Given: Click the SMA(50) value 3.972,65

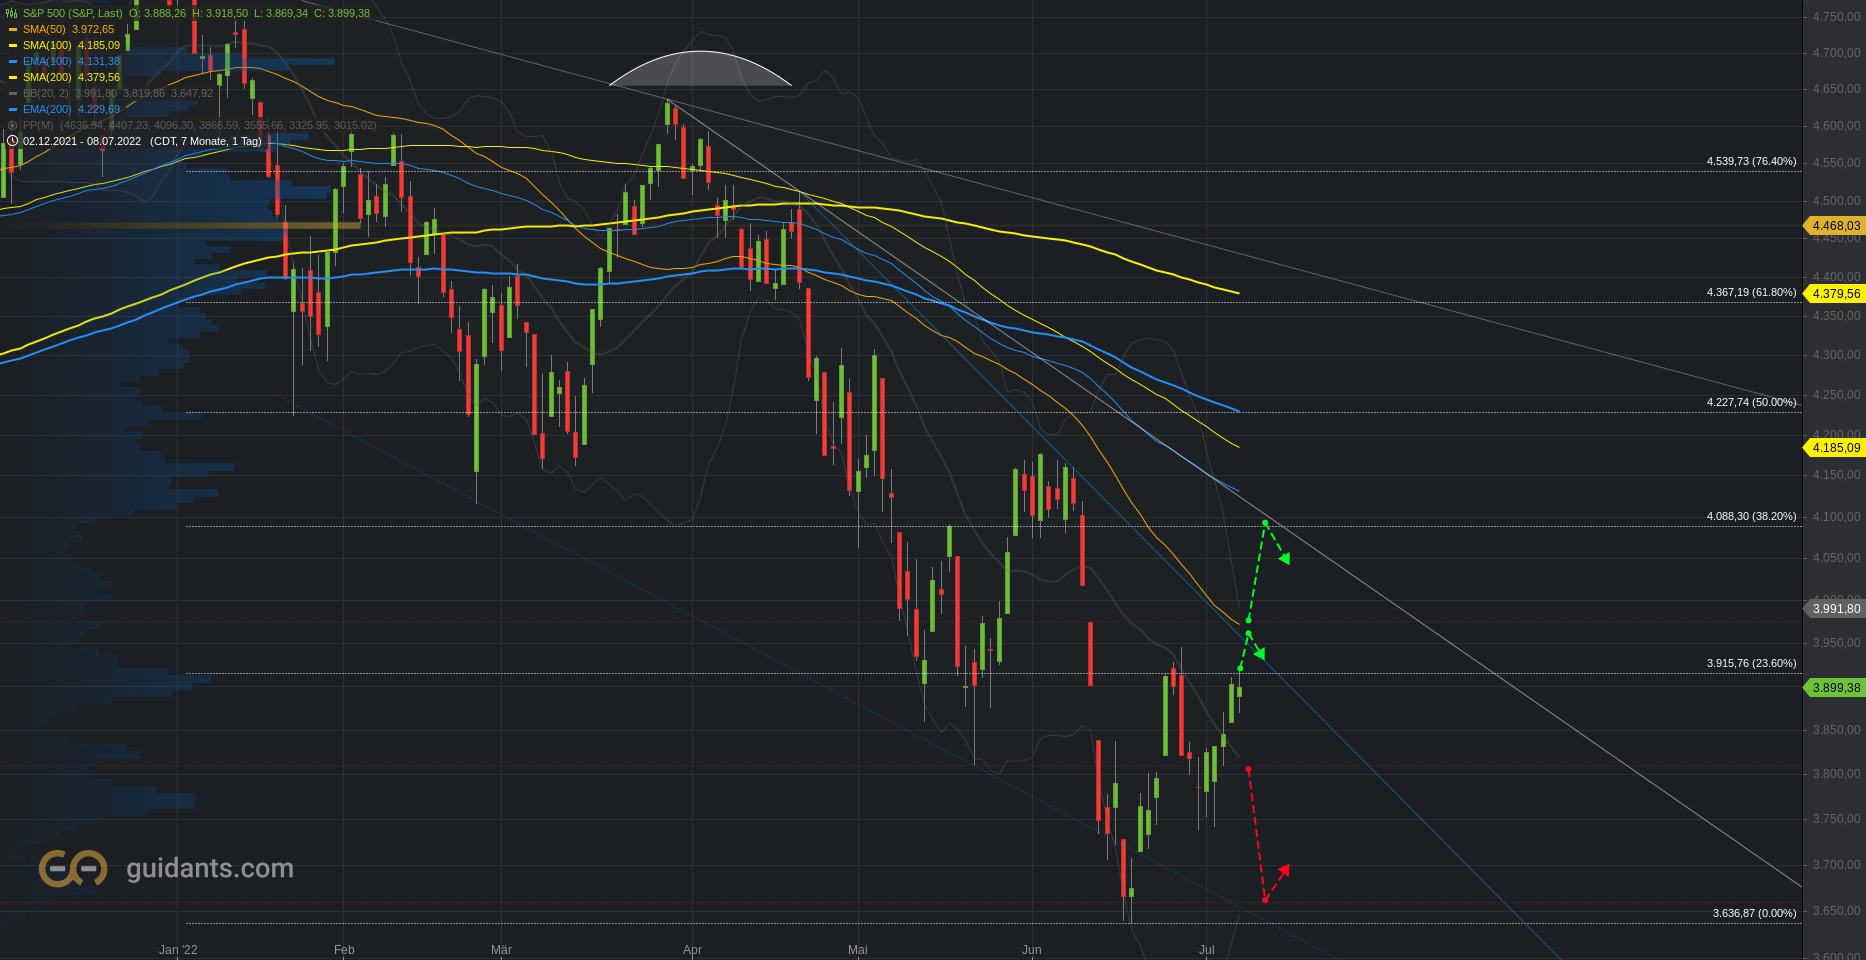Looking at the screenshot, I should (x=93, y=29).
